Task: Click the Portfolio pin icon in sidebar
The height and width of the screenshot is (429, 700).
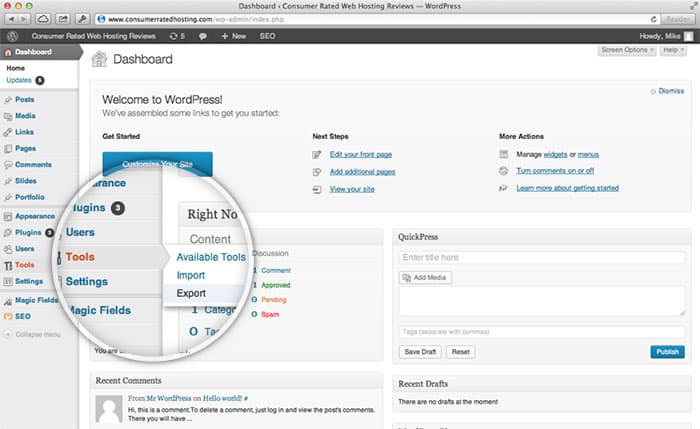Action: (8, 197)
